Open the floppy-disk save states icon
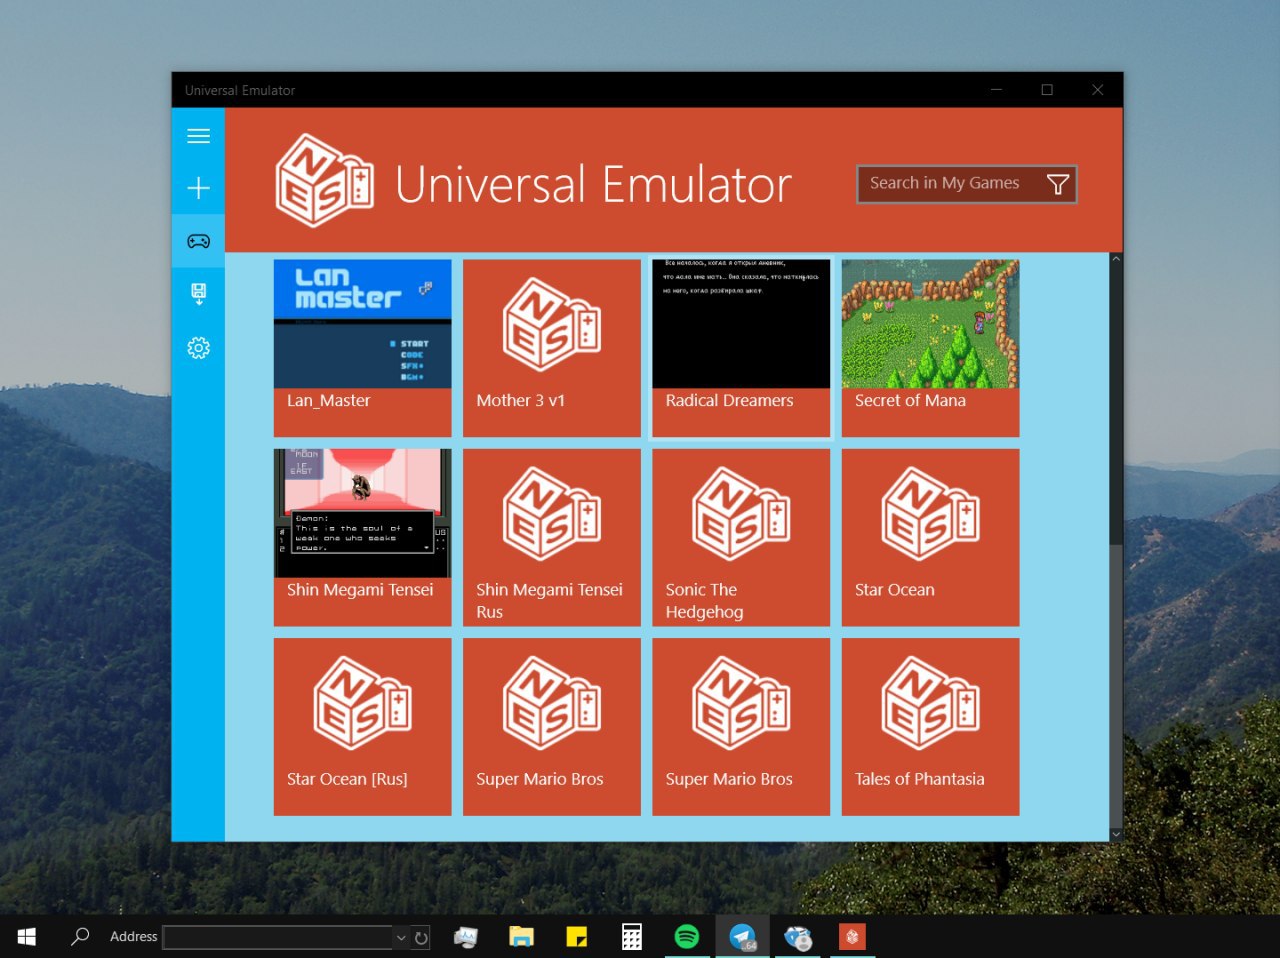 click(198, 294)
